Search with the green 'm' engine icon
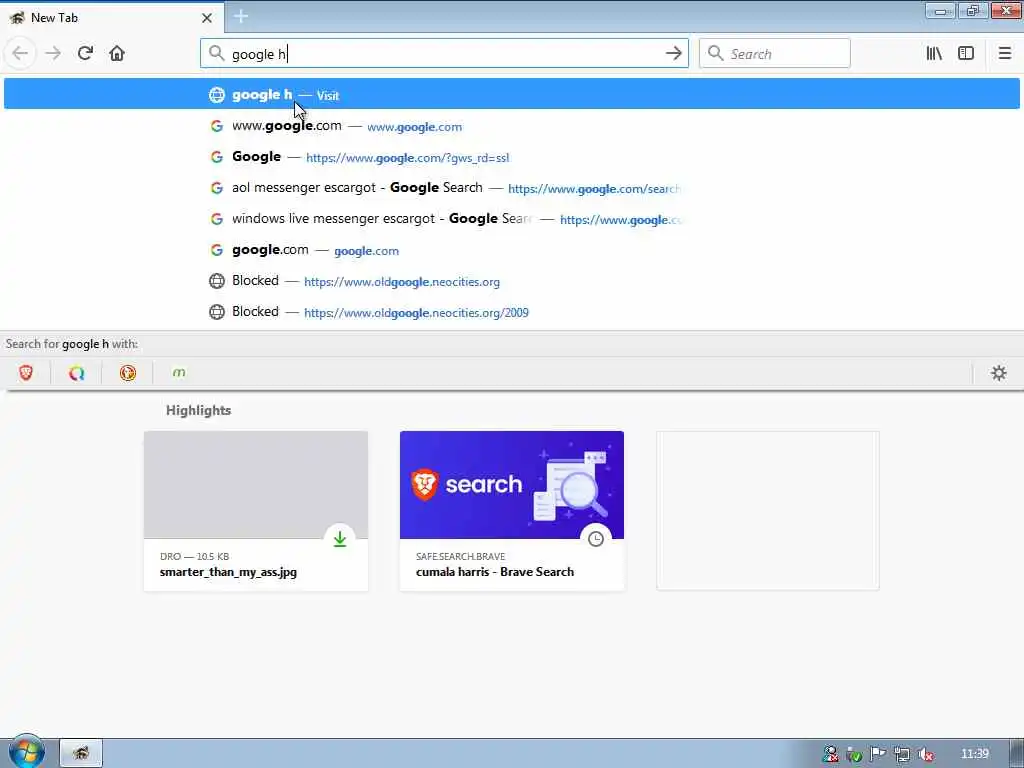Screen dimensions: 1024x768 (178, 373)
